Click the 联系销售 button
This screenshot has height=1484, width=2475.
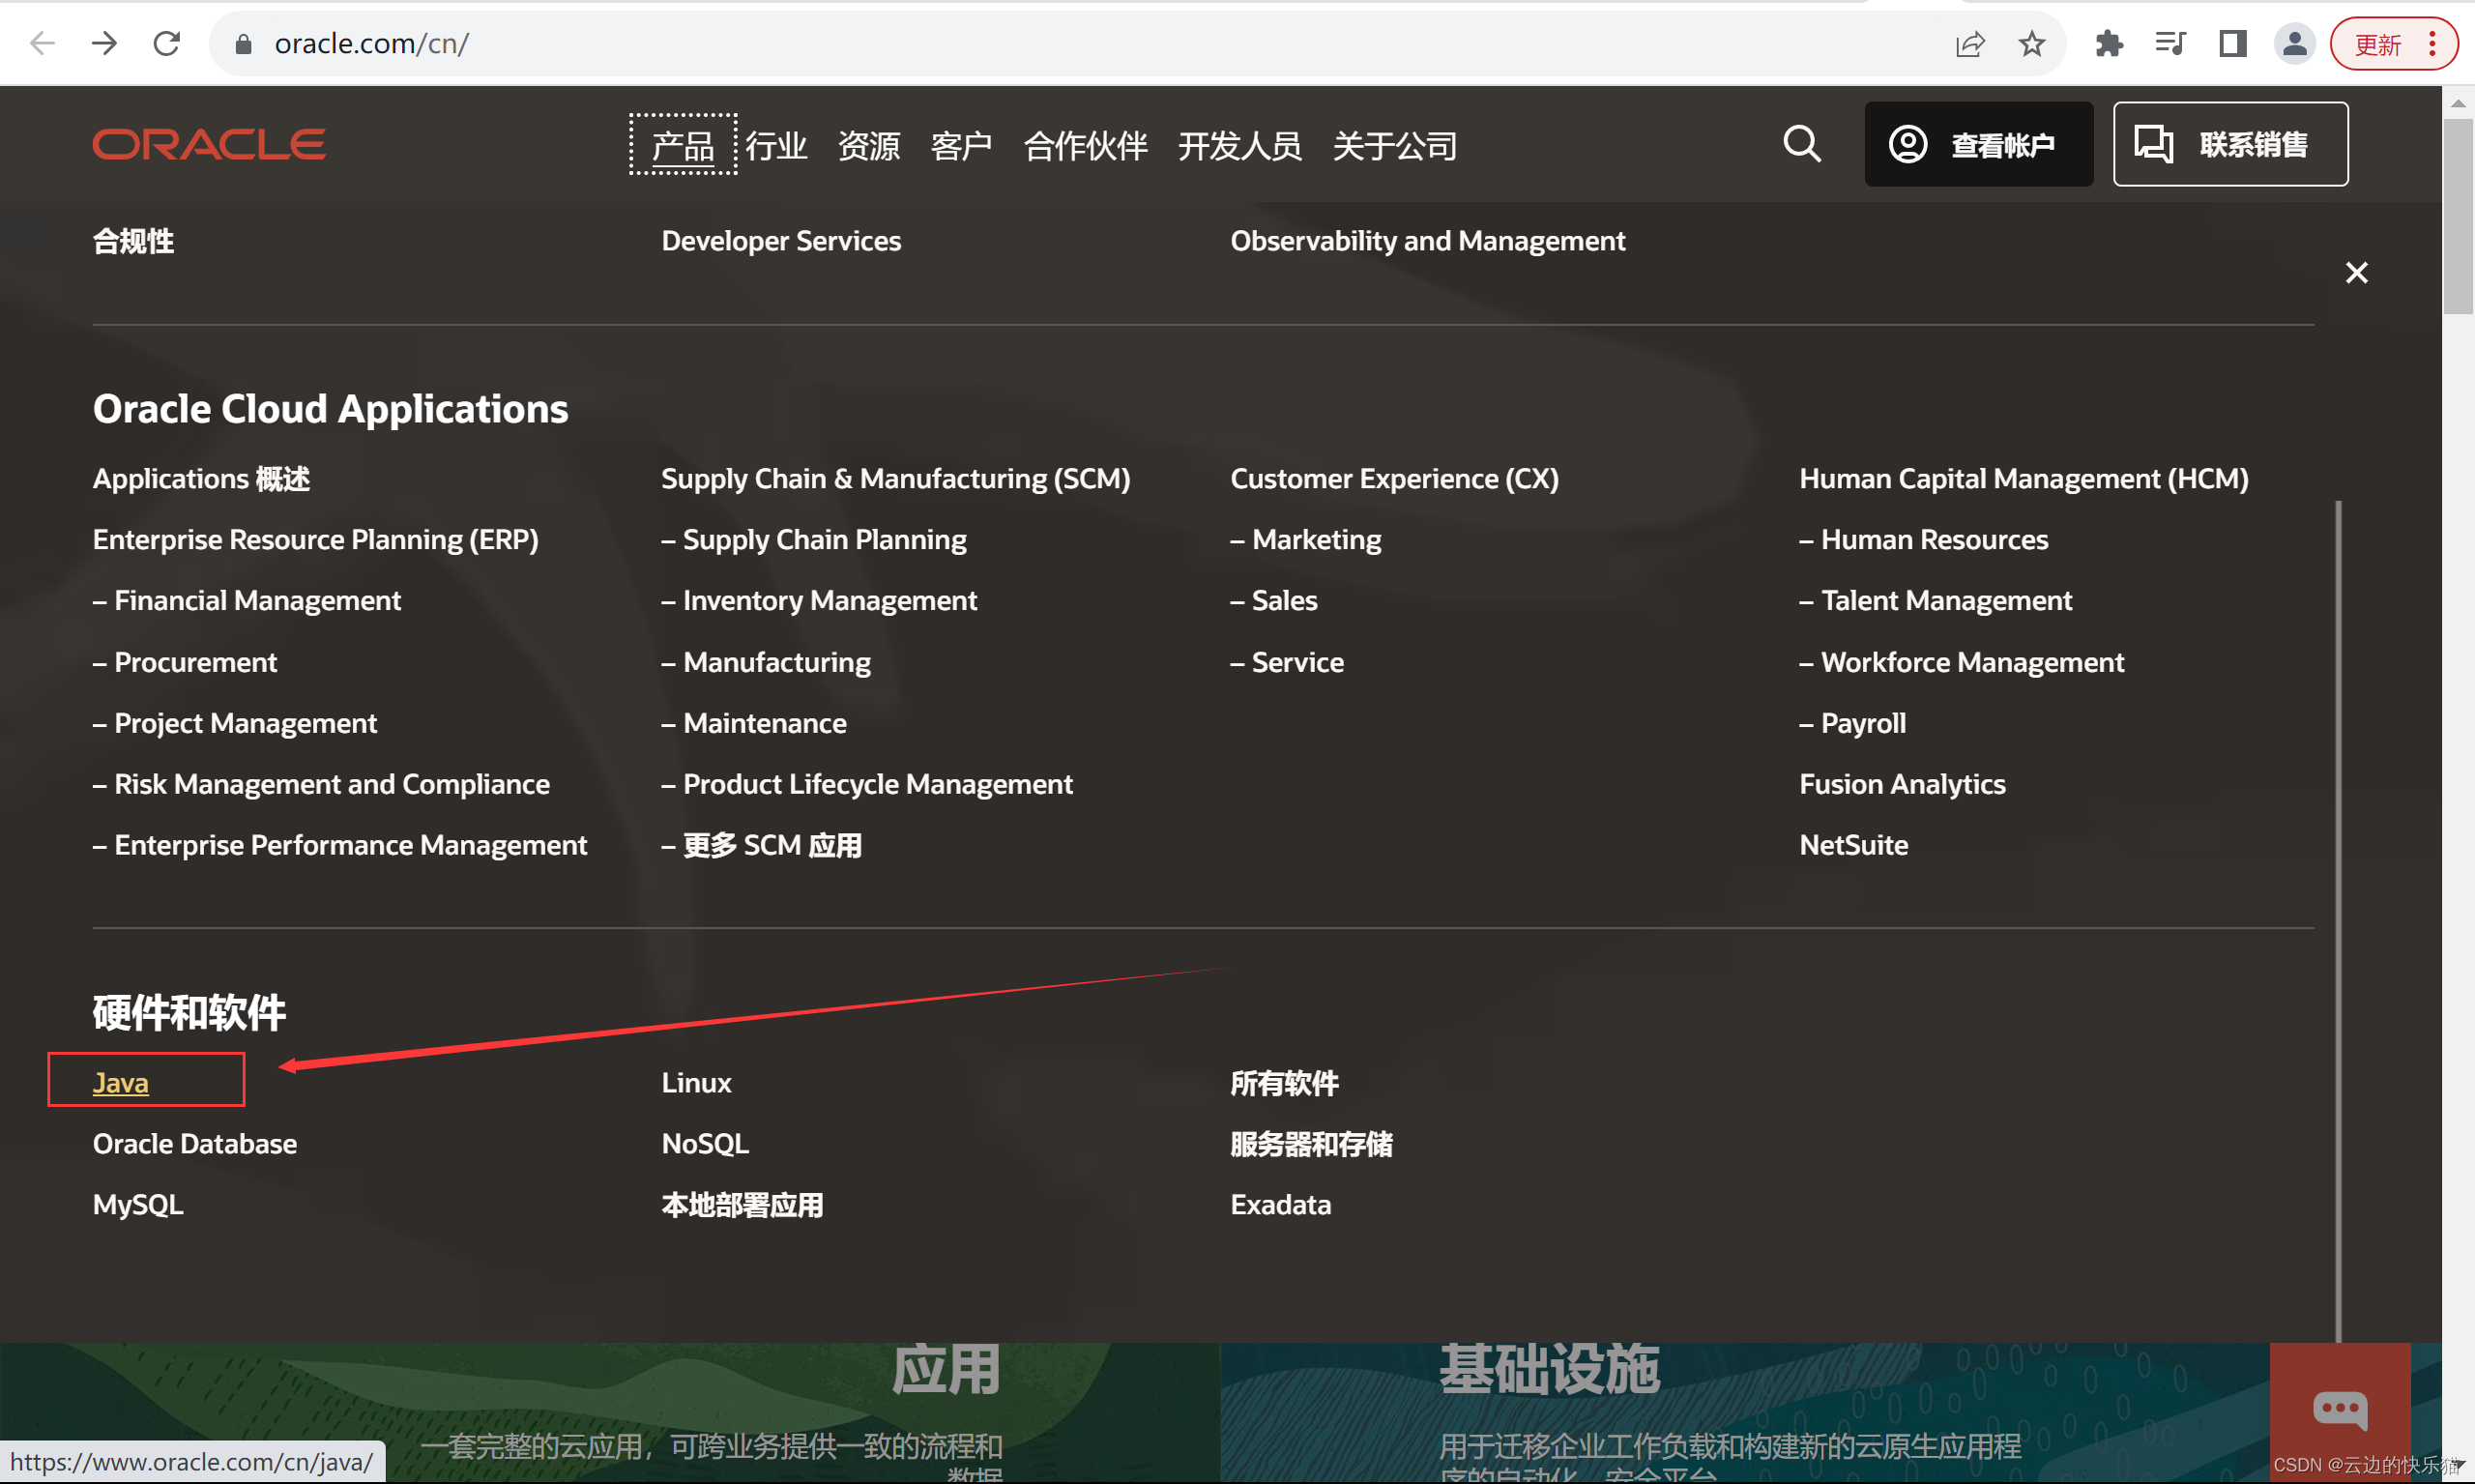coord(2229,144)
